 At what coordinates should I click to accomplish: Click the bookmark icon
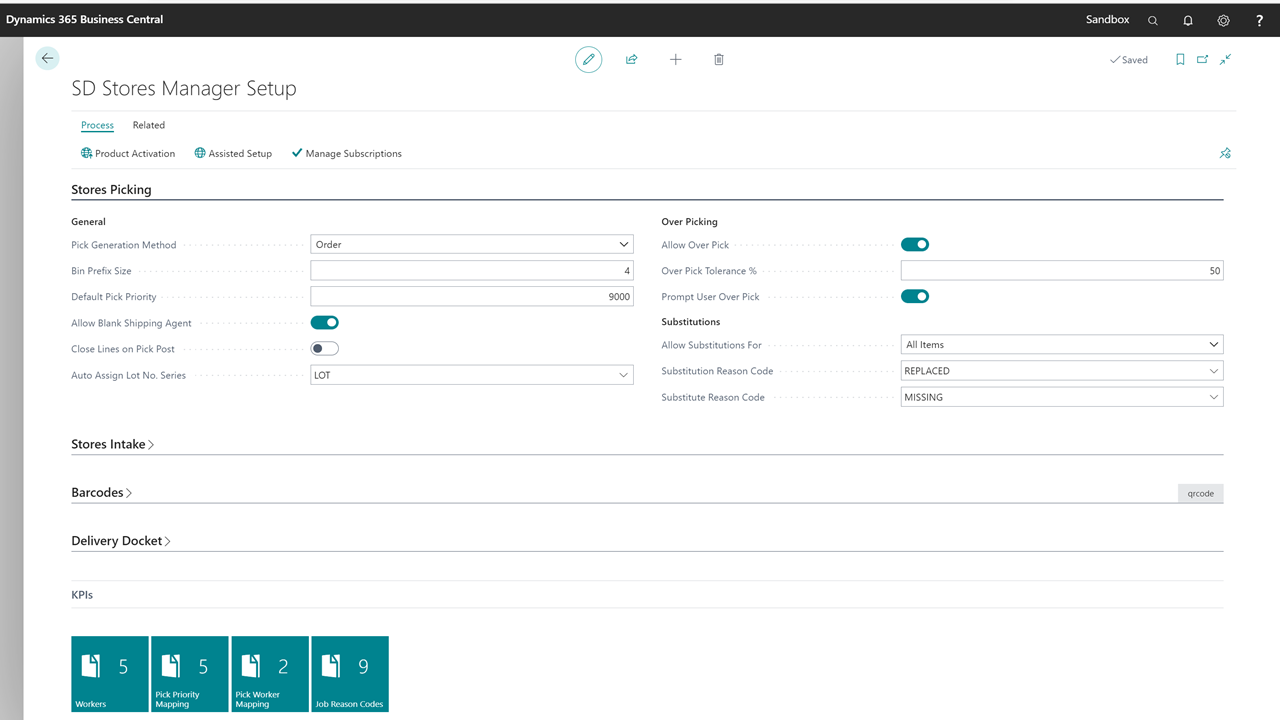point(1180,60)
